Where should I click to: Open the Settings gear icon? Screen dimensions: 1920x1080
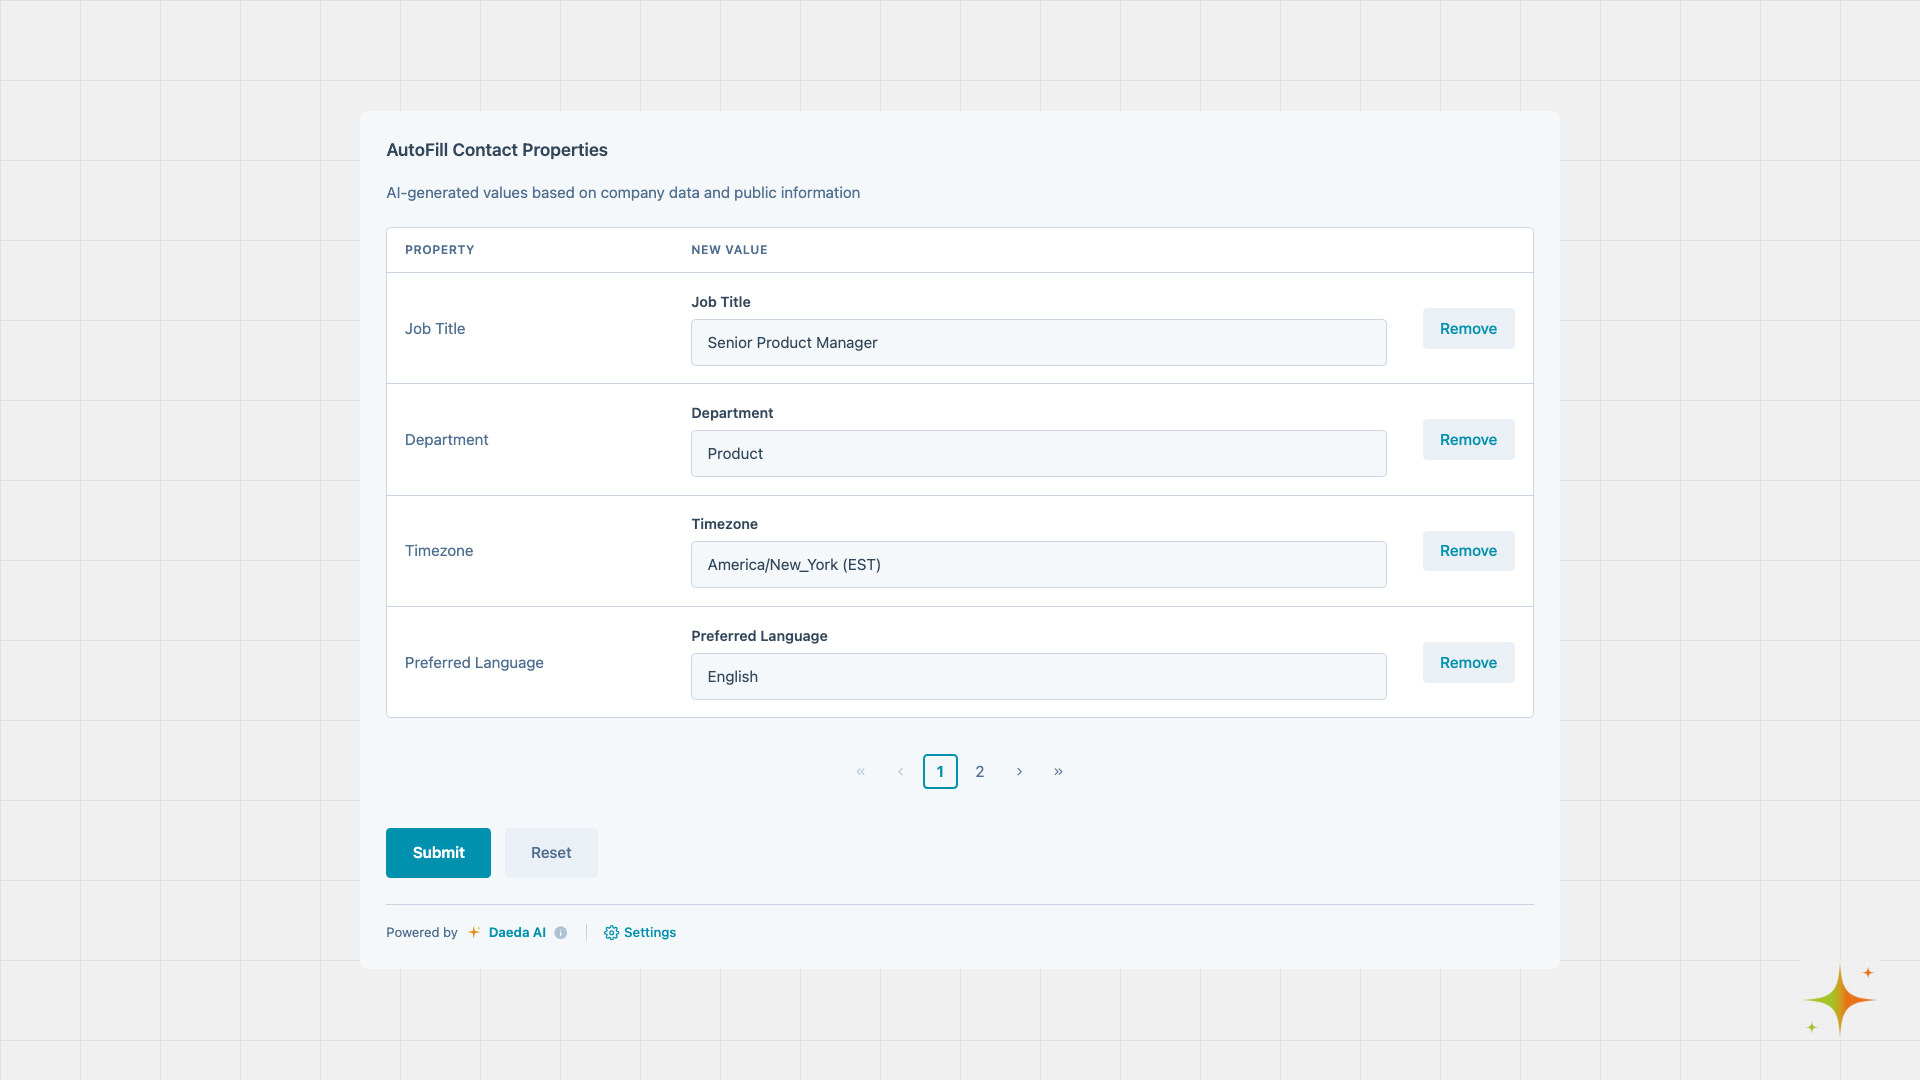click(610, 932)
